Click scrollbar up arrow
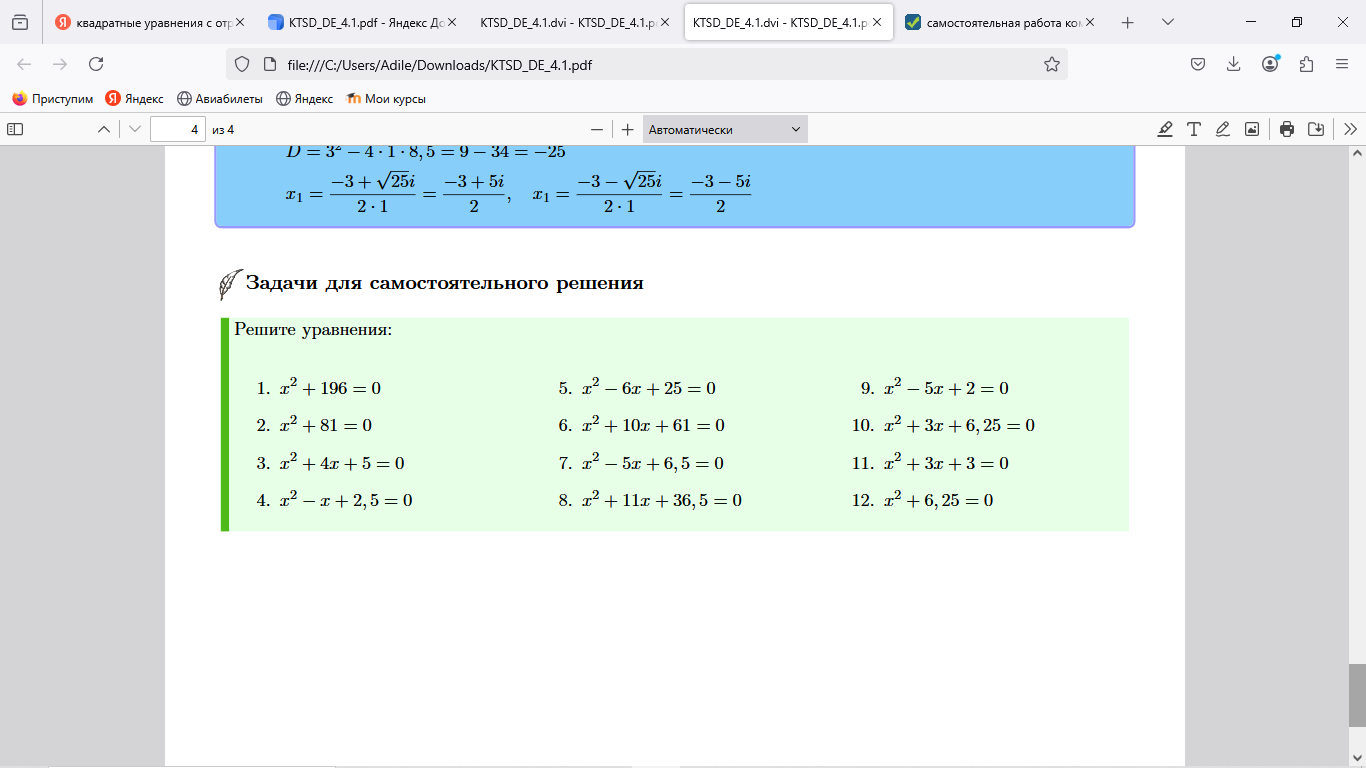Viewport: 1366px width, 768px height. pyautogui.click(x=1357, y=154)
